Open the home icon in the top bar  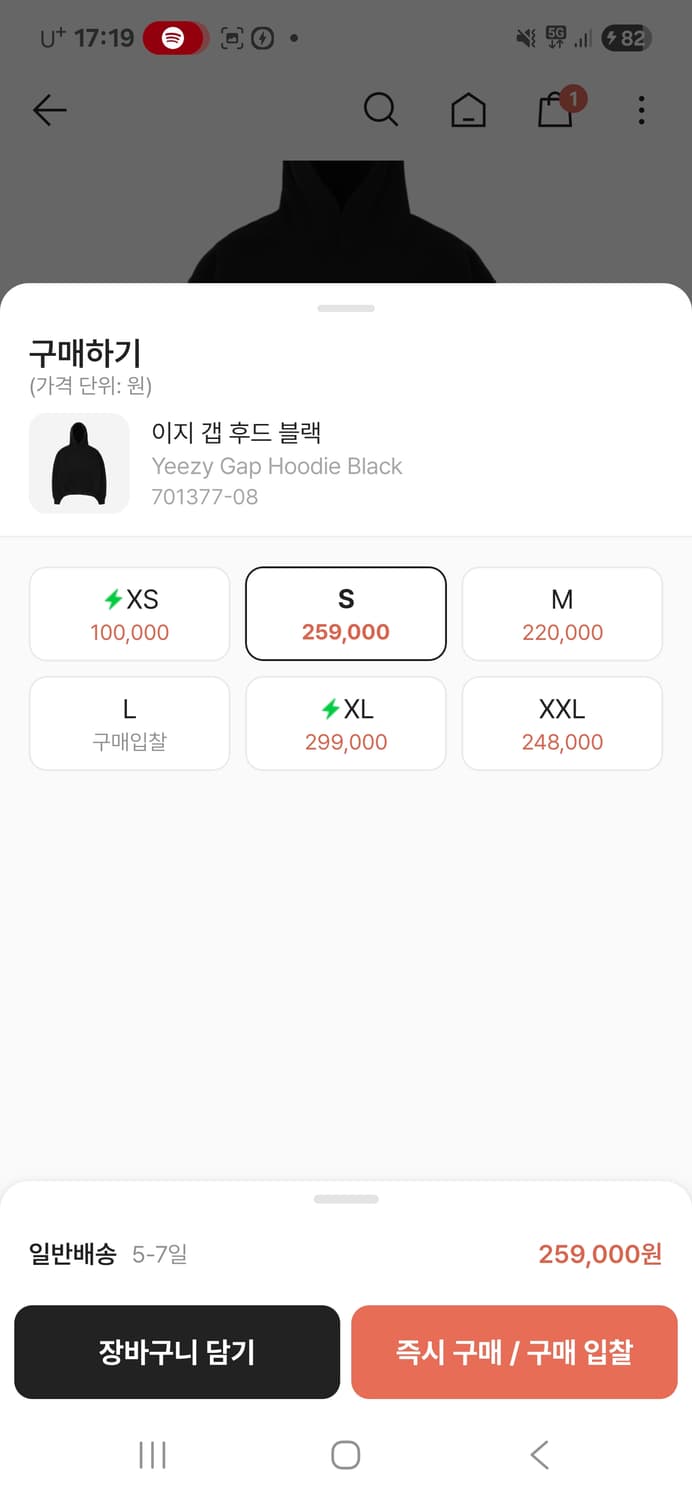pos(468,110)
